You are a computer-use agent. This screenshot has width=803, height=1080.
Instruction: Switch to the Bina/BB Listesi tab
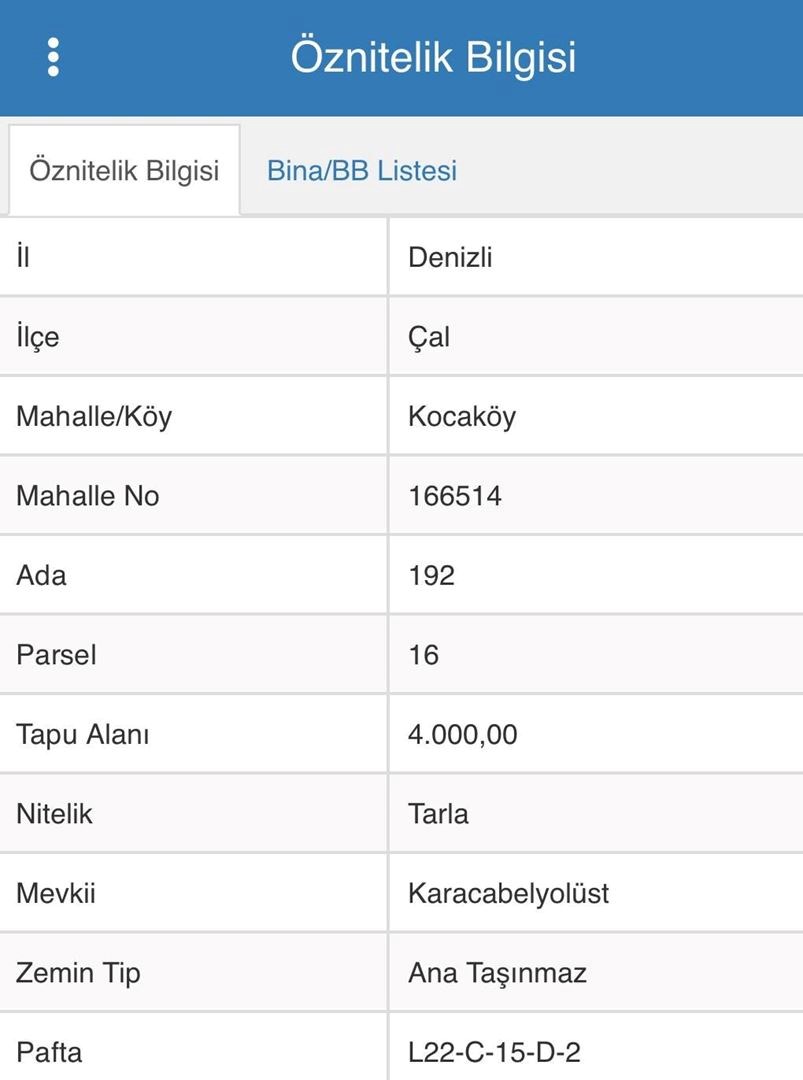click(x=362, y=171)
